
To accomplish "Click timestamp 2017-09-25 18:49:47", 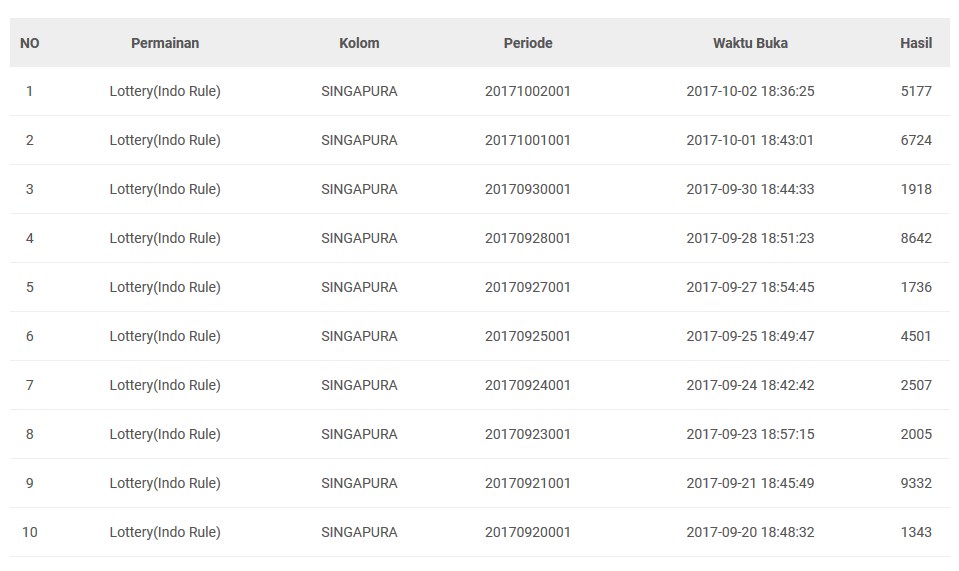I will [x=750, y=336].
